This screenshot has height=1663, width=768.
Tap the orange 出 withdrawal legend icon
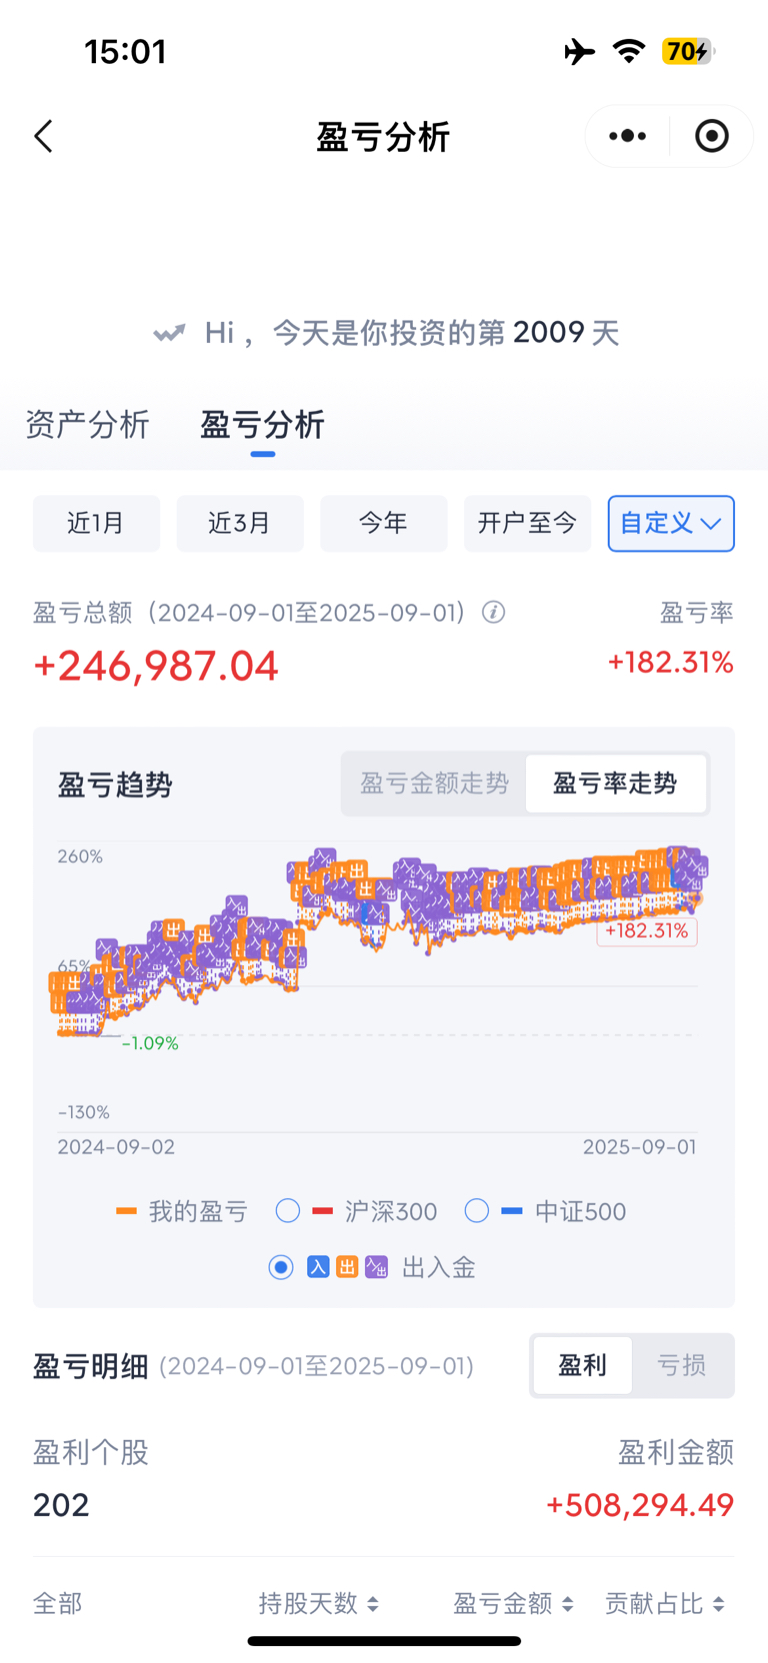(x=347, y=1267)
